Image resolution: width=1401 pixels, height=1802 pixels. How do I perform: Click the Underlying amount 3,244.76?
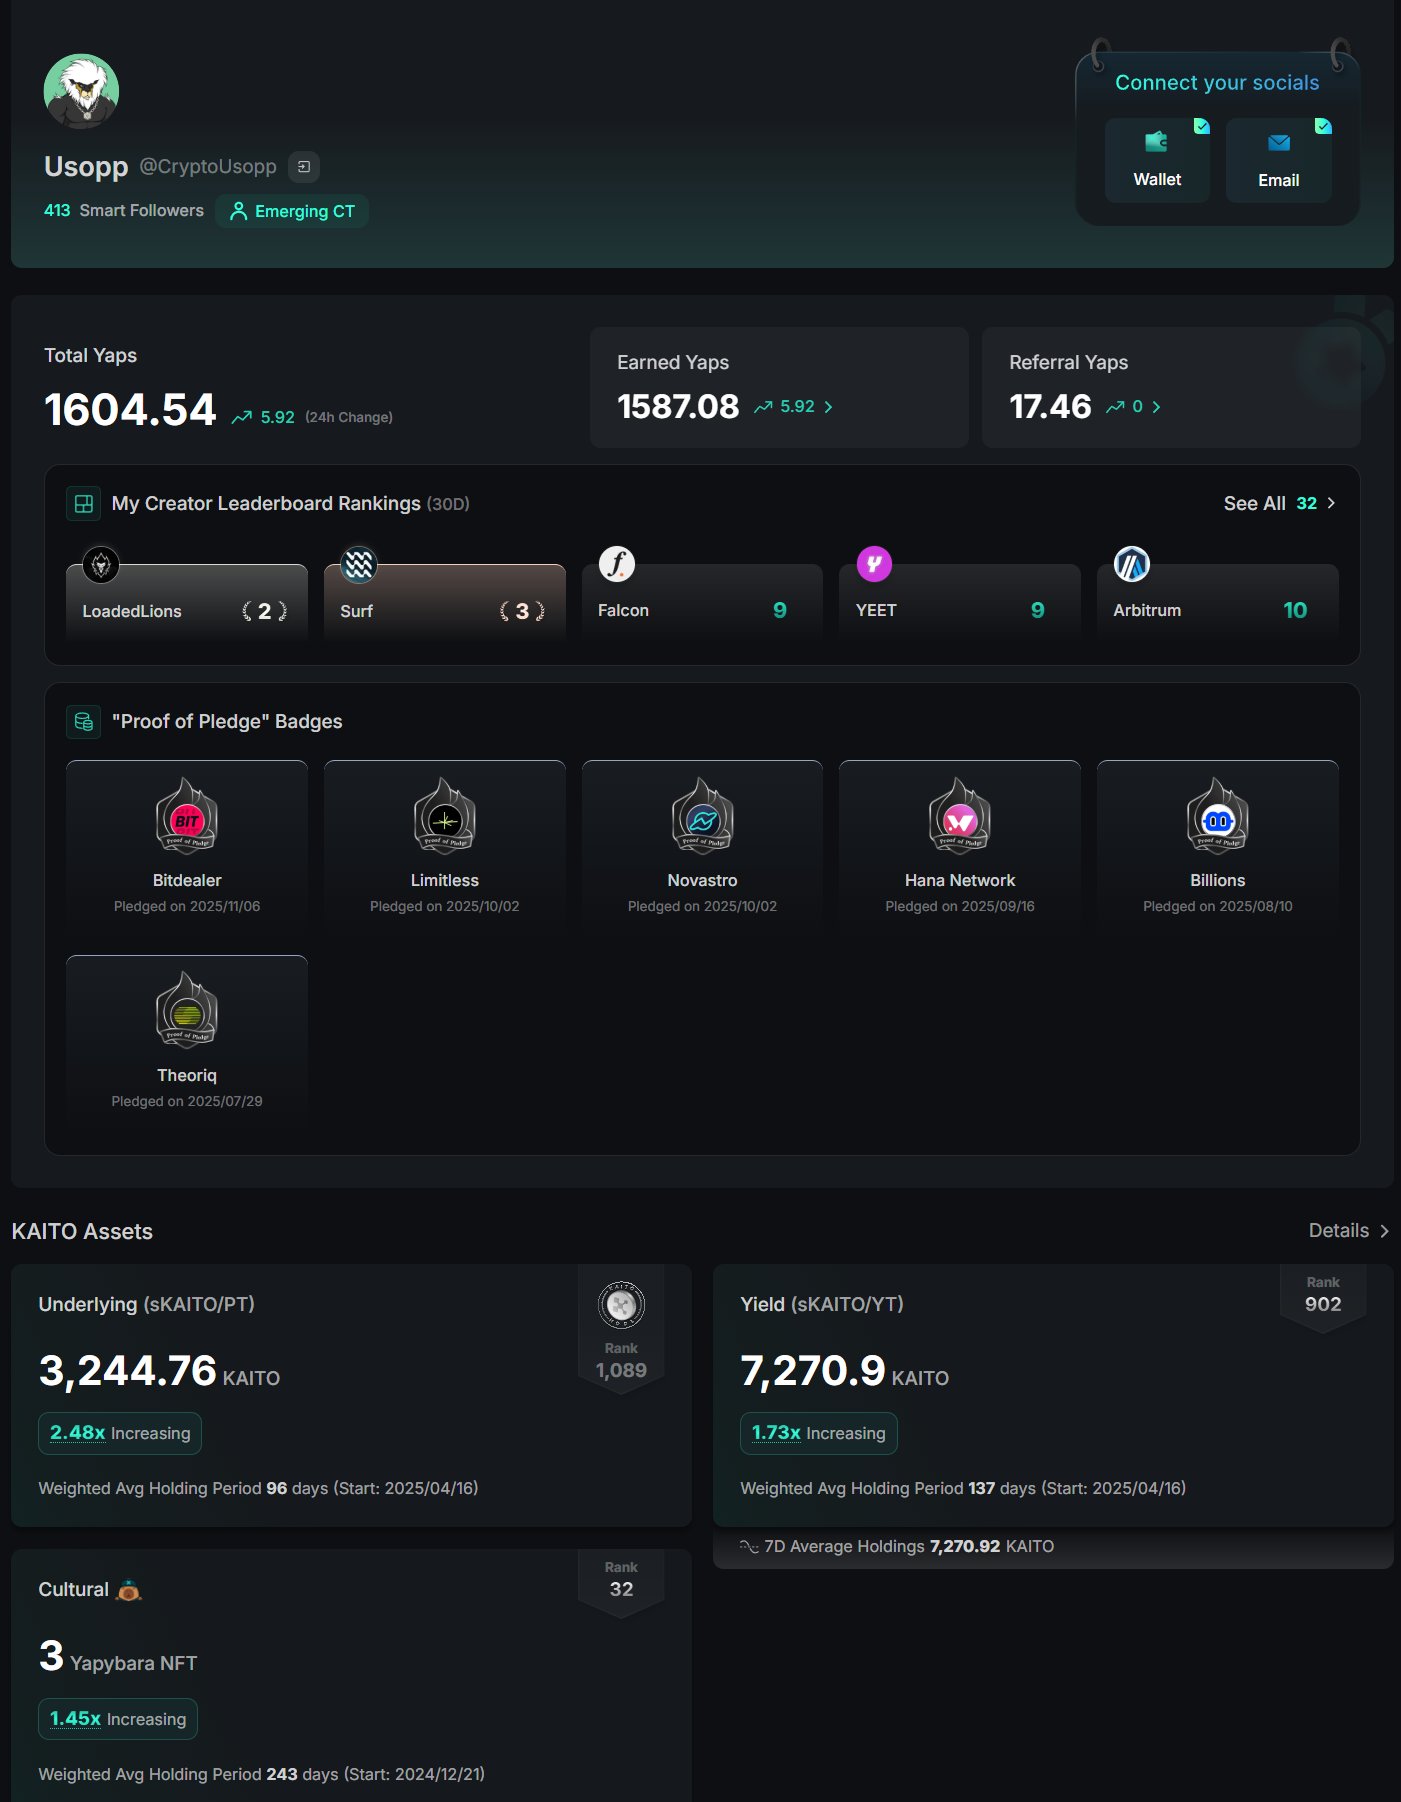127,1371
